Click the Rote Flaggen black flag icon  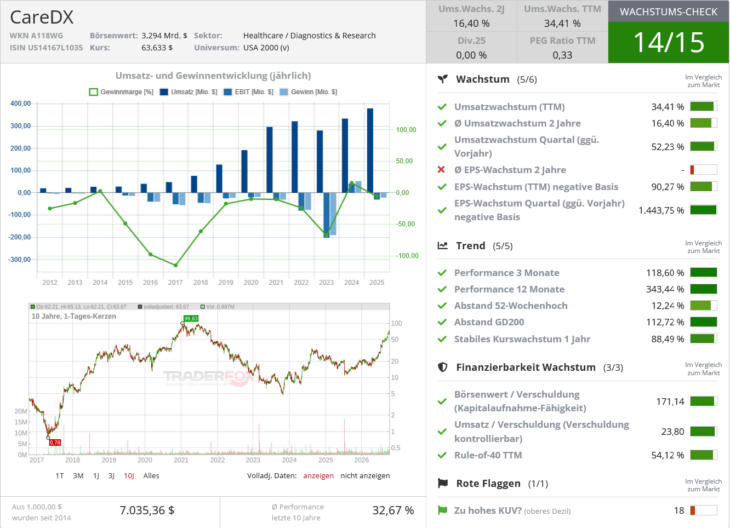tap(443, 483)
